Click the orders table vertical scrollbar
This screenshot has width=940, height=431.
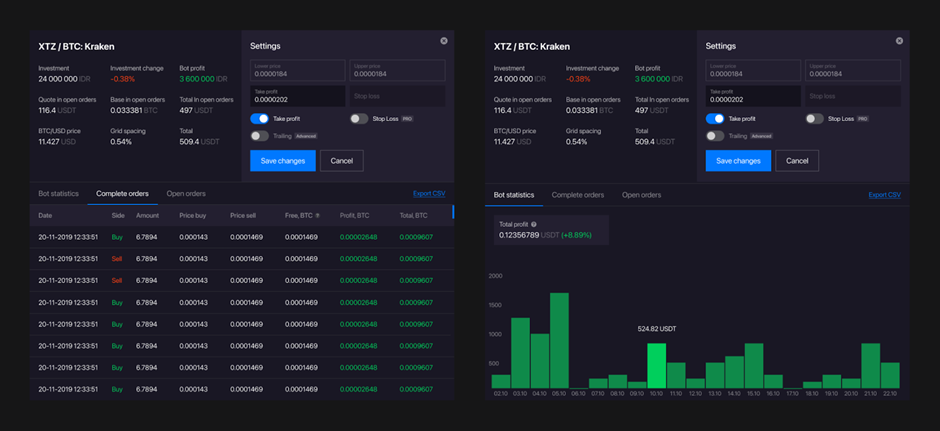tap(453, 213)
